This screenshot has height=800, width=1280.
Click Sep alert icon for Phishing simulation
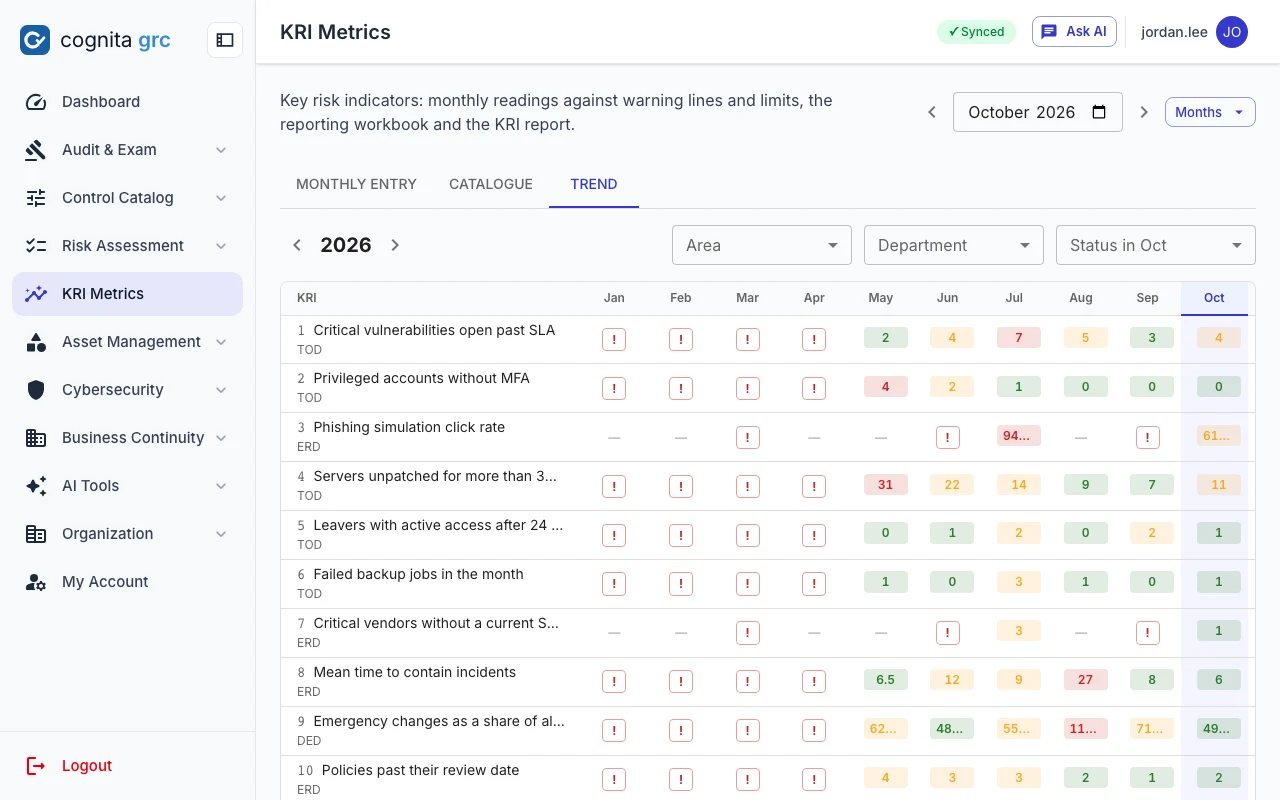1147,437
